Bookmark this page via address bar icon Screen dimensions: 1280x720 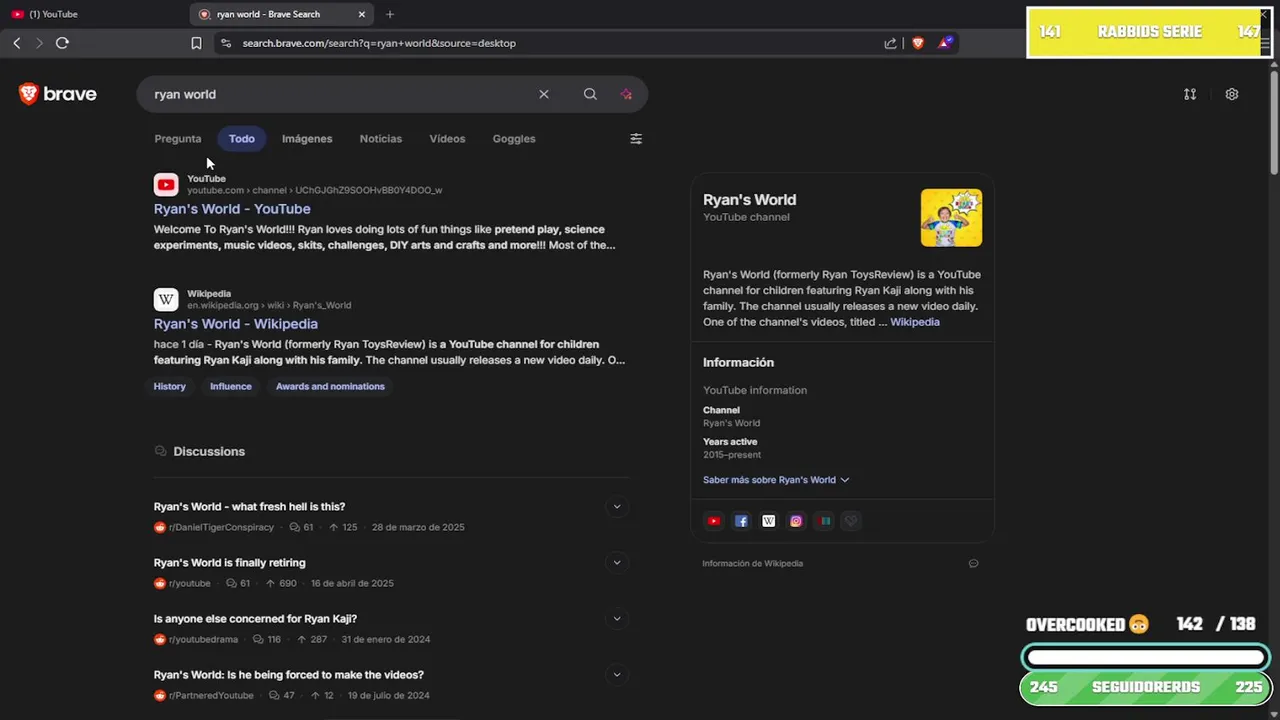click(x=196, y=43)
